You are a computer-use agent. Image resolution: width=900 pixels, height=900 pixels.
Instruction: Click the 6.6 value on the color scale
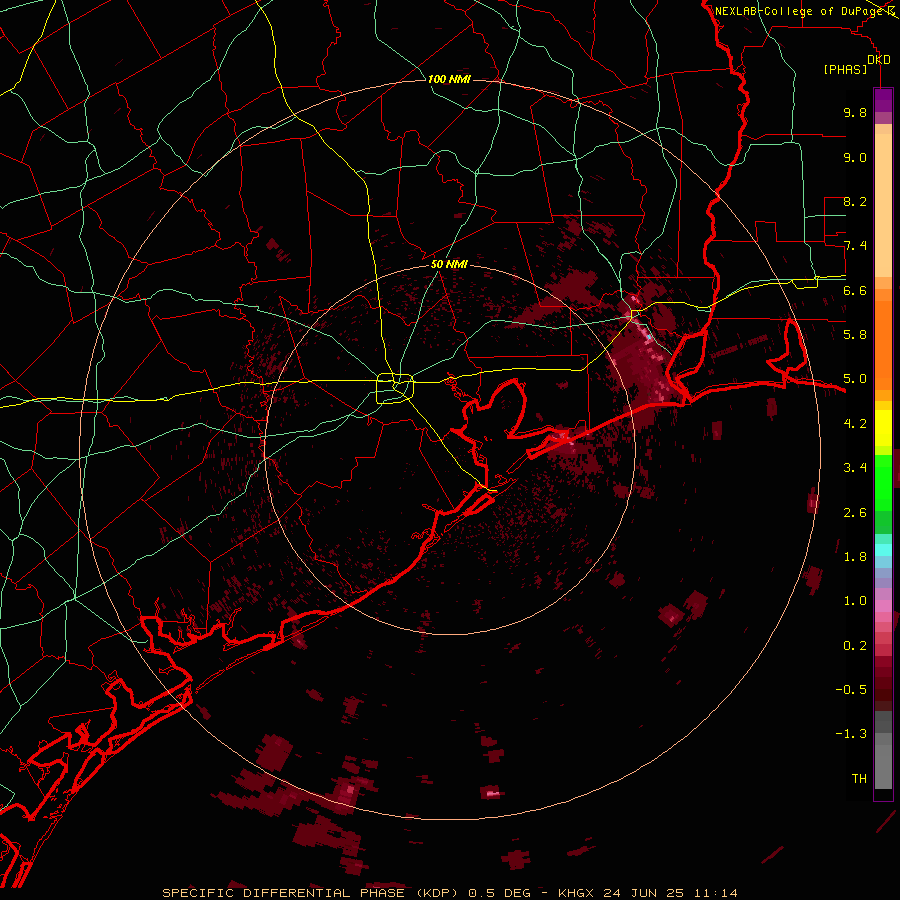[855, 290]
